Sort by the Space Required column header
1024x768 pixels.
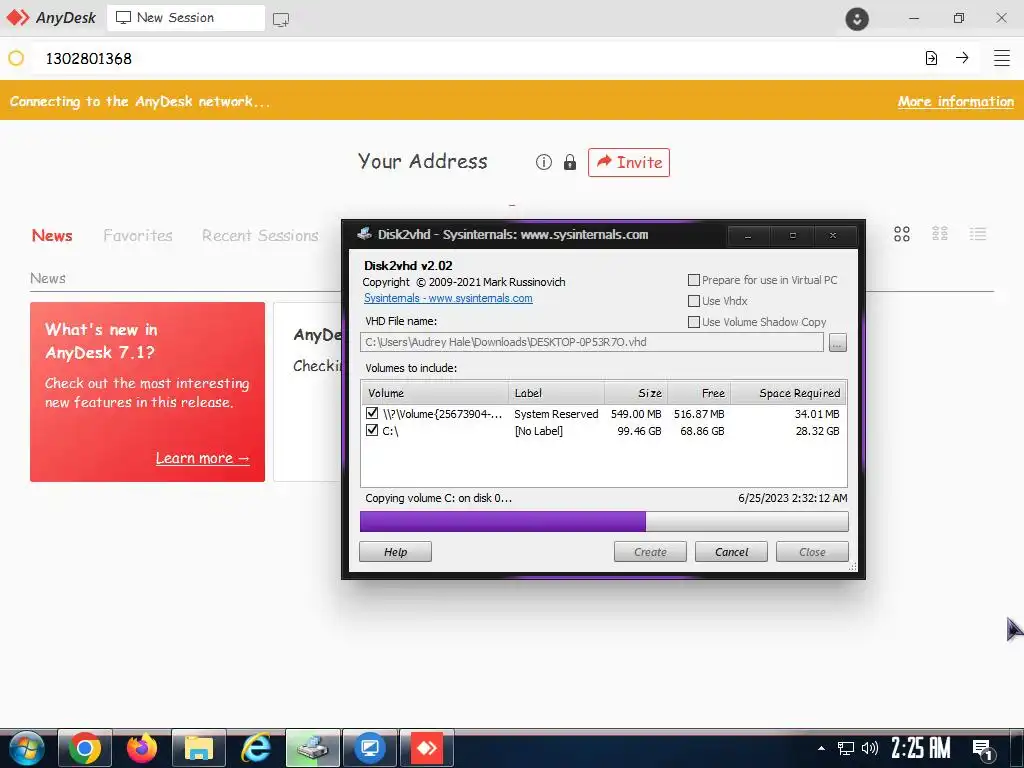[788, 393]
